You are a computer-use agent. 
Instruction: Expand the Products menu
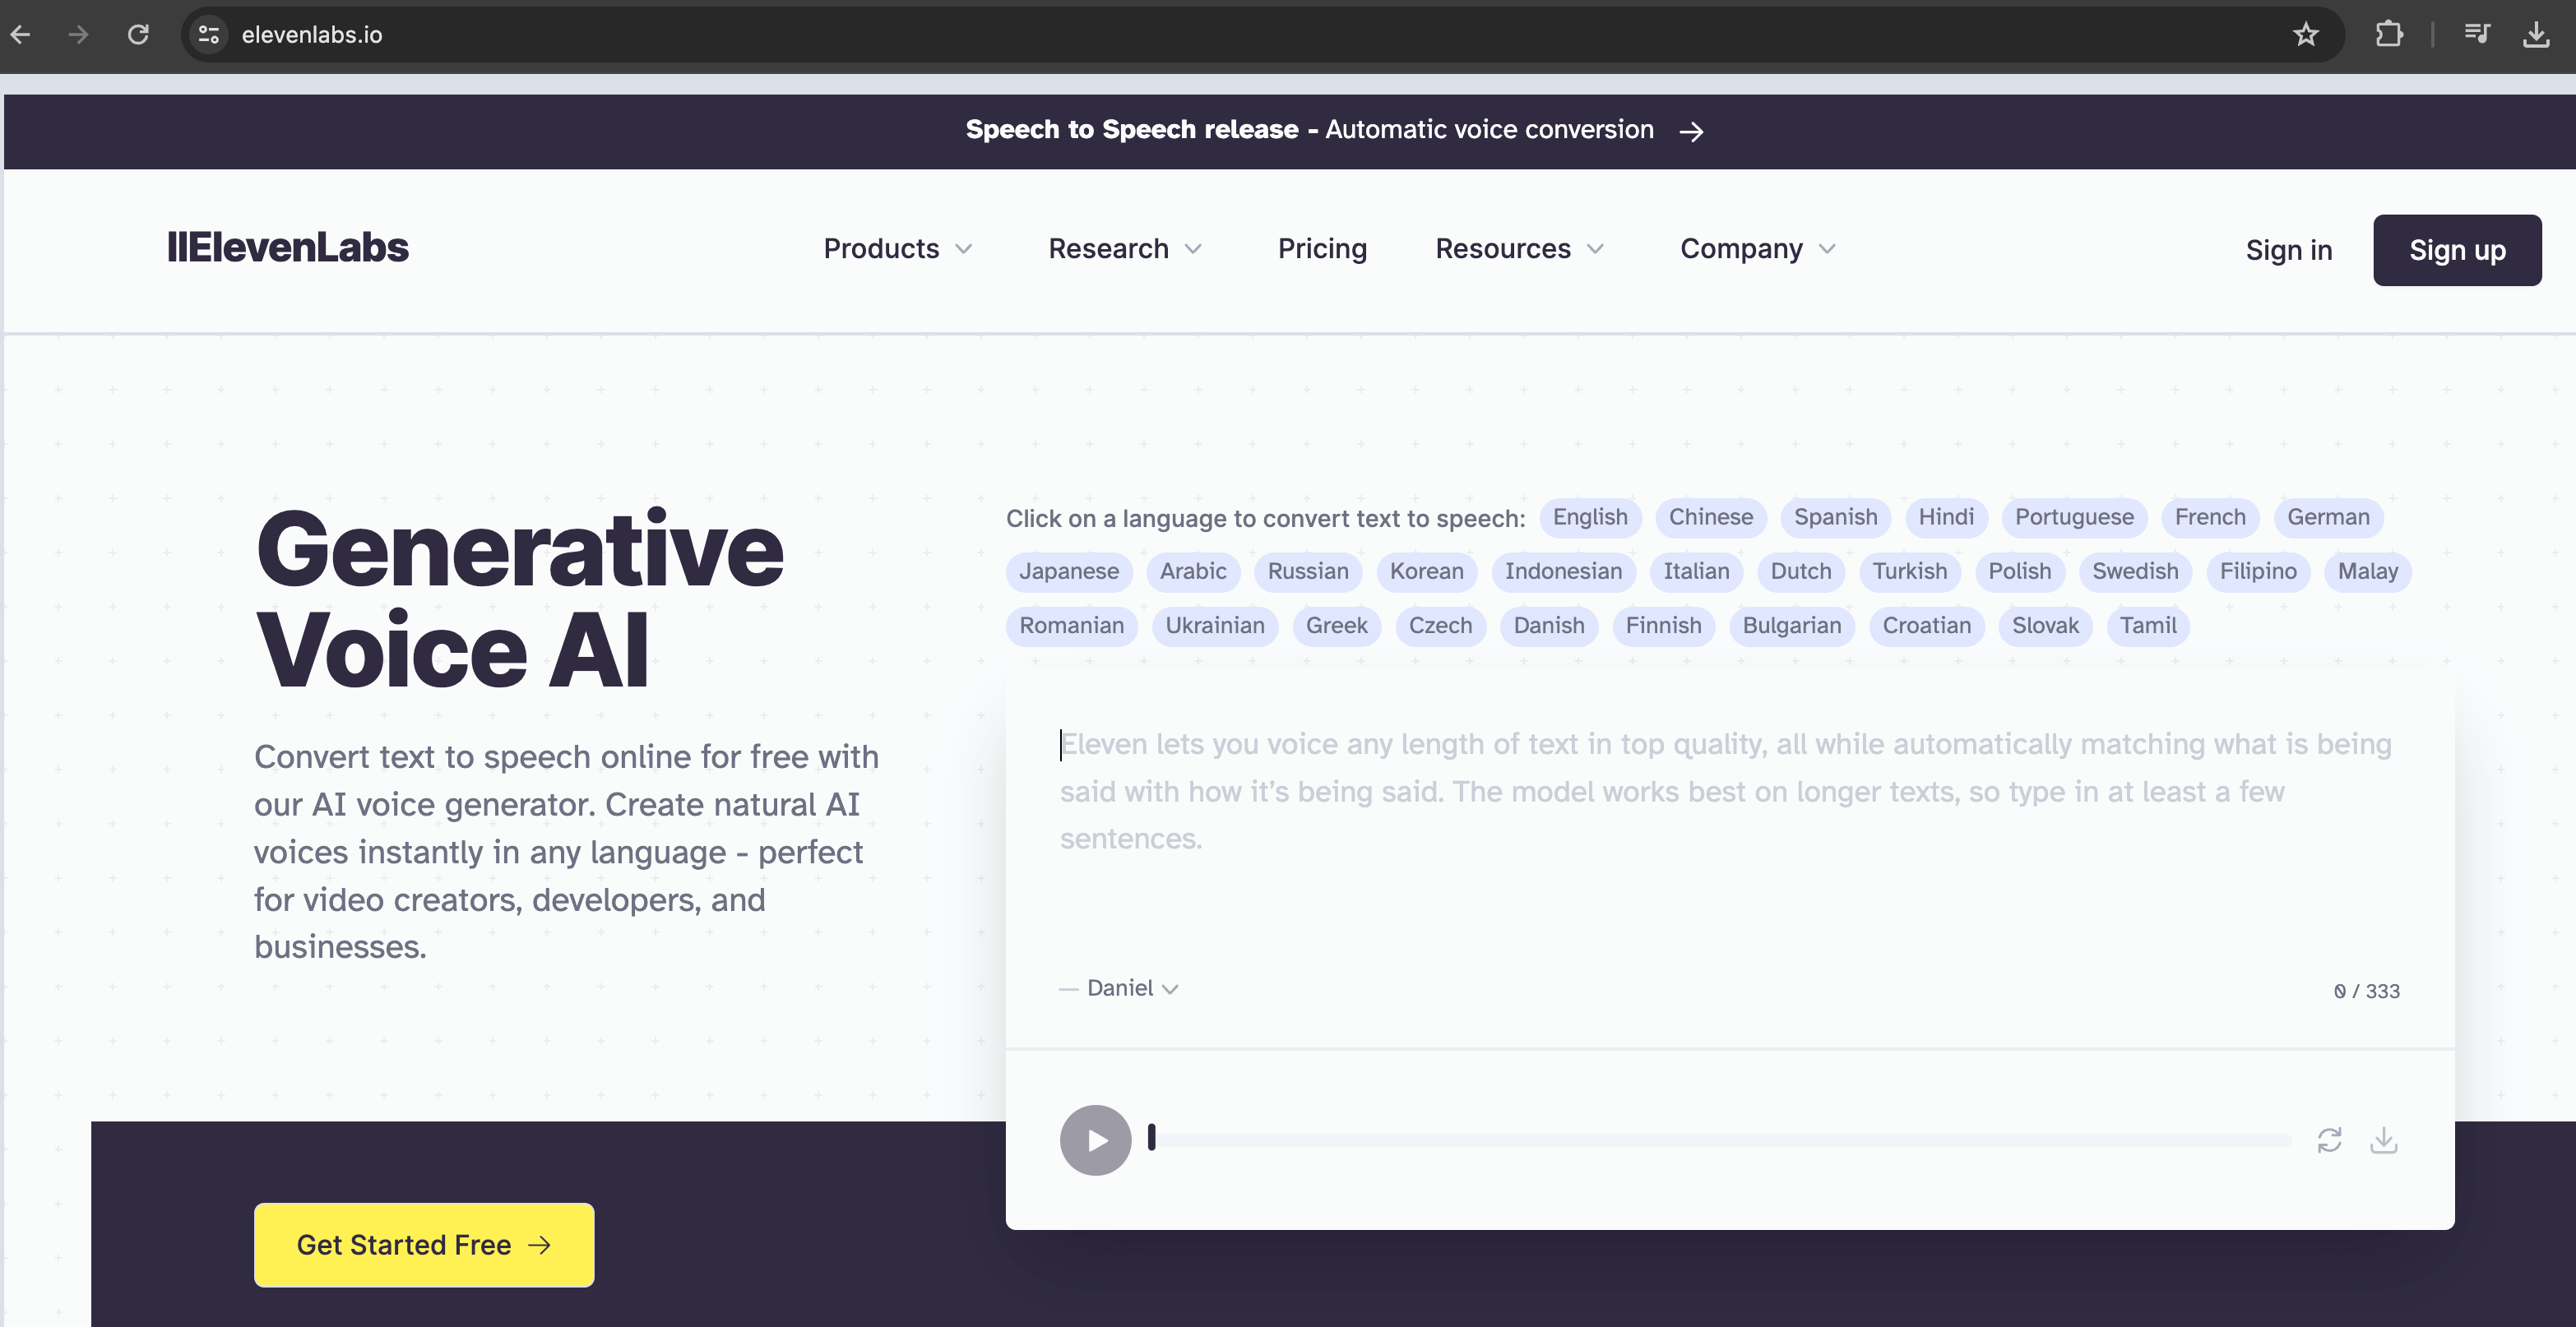tap(897, 248)
